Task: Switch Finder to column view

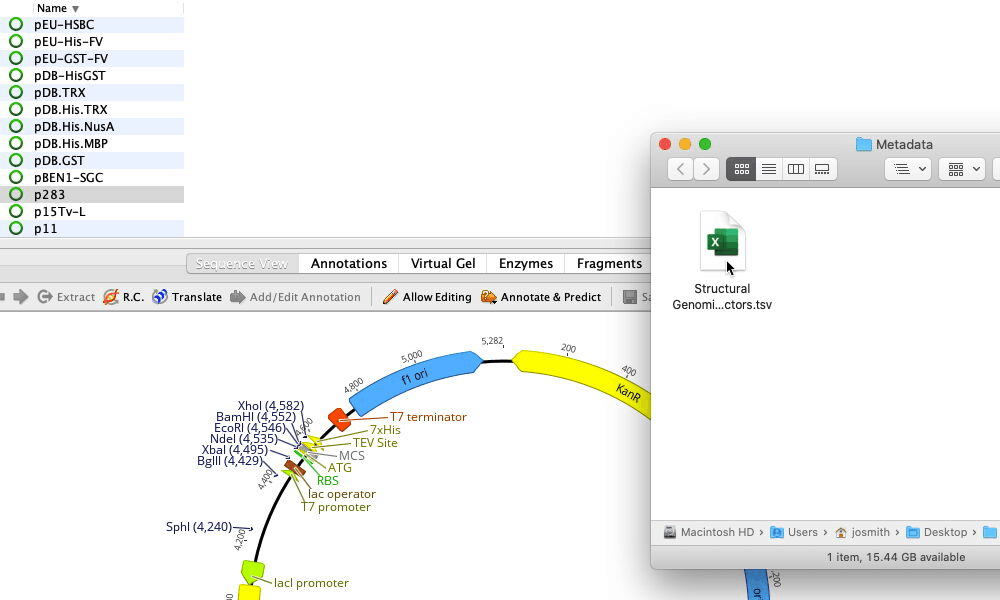Action: 796,169
